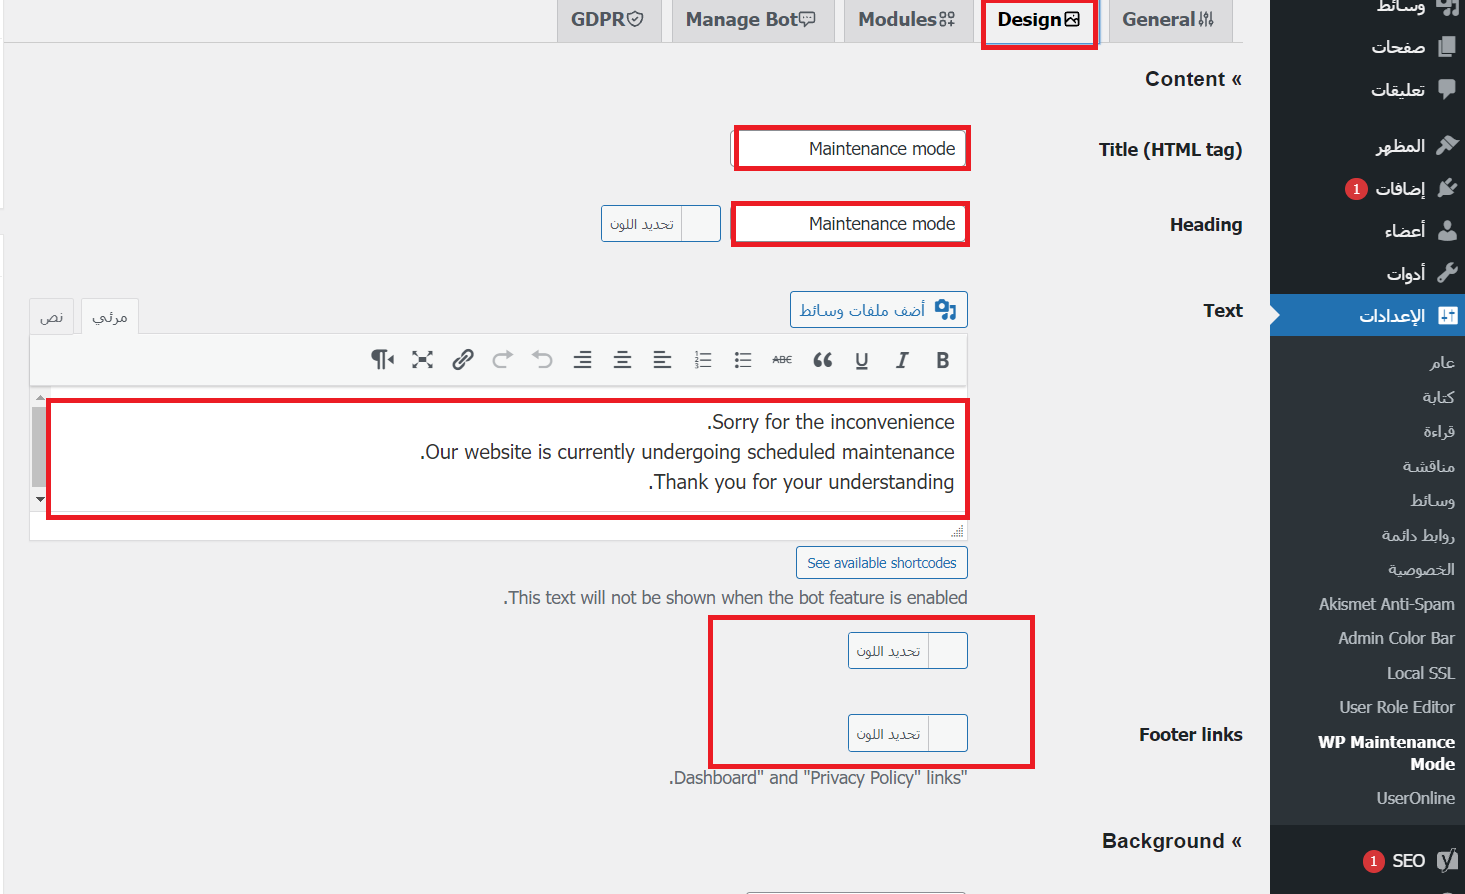Toggle paragraph text direction icon

click(x=382, y=360)
